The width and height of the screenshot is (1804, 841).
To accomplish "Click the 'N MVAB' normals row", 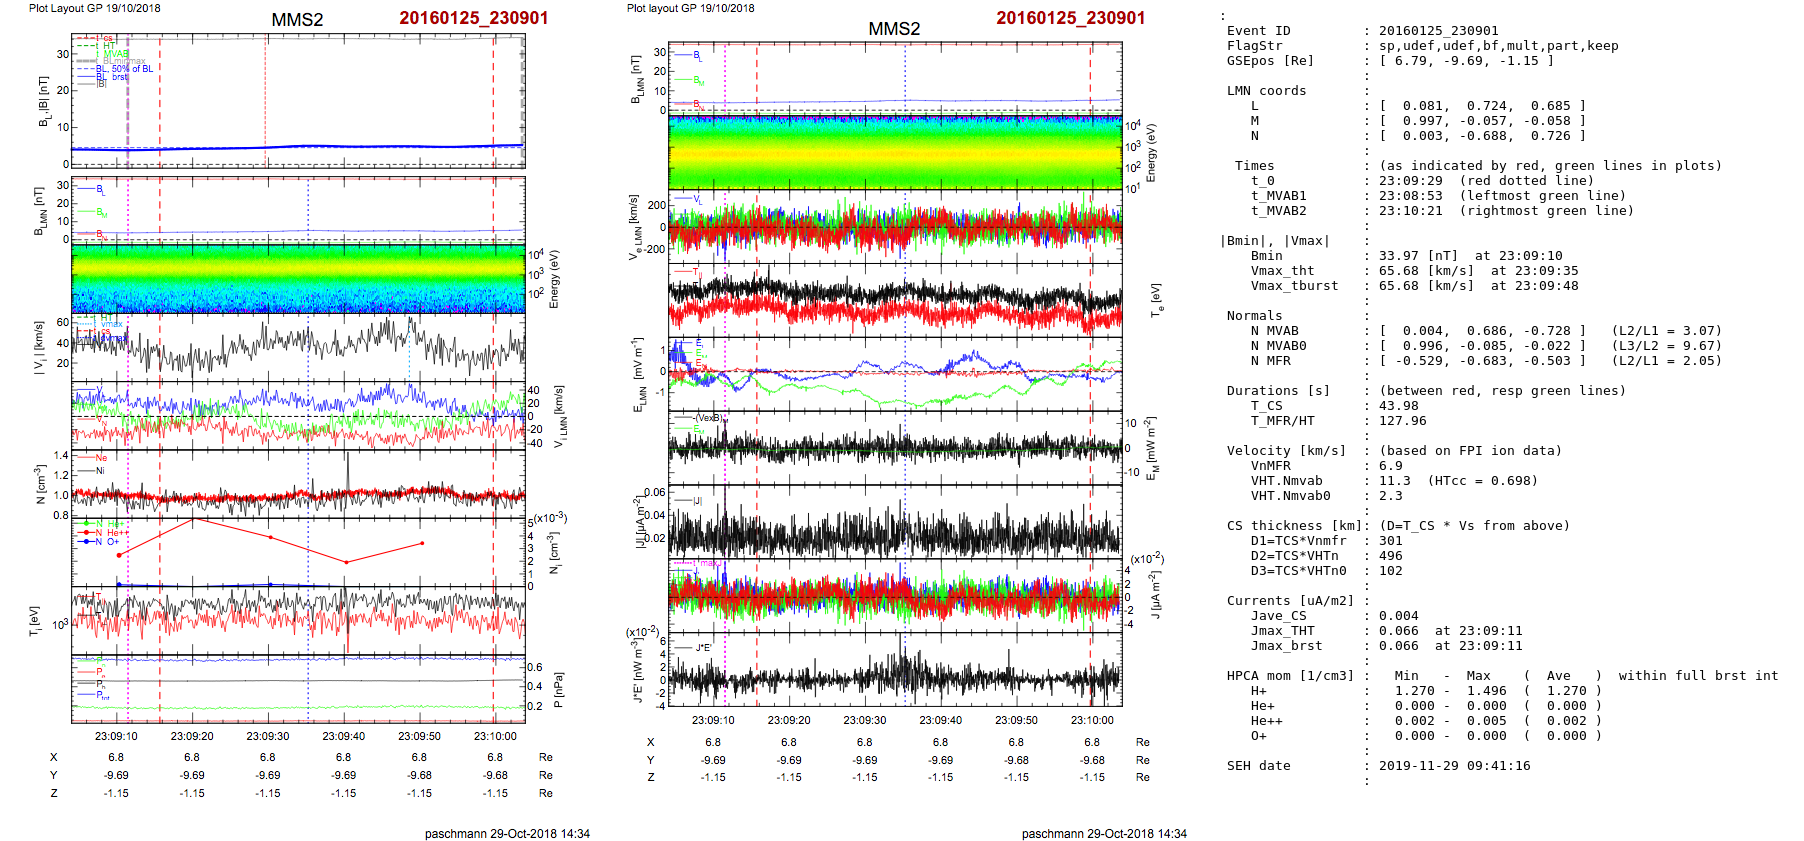I will point(1274,331).
